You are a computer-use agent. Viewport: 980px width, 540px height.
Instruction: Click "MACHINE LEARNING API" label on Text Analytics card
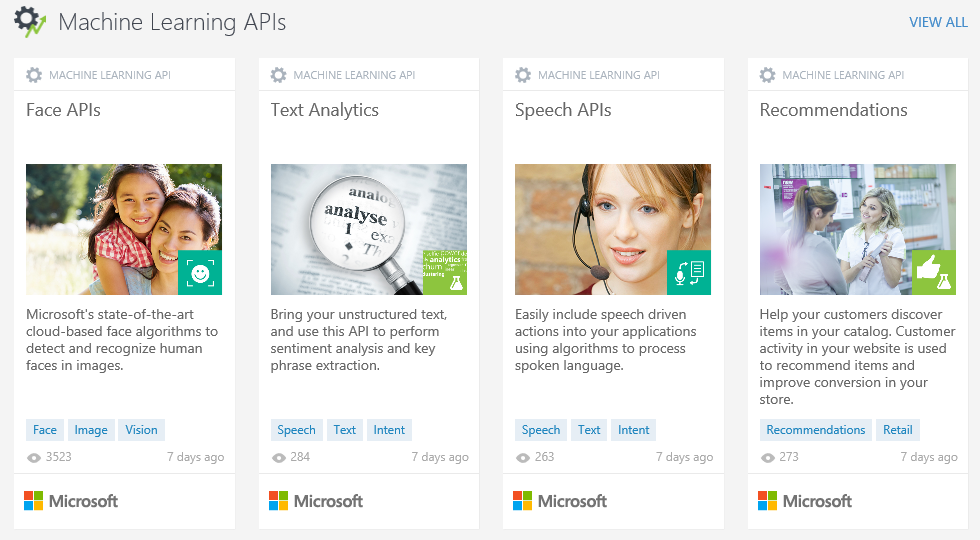(x=354, y=75)
